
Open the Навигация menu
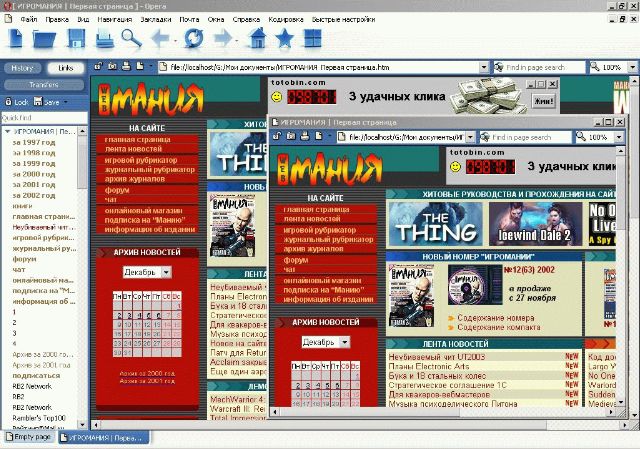(115, 19)
